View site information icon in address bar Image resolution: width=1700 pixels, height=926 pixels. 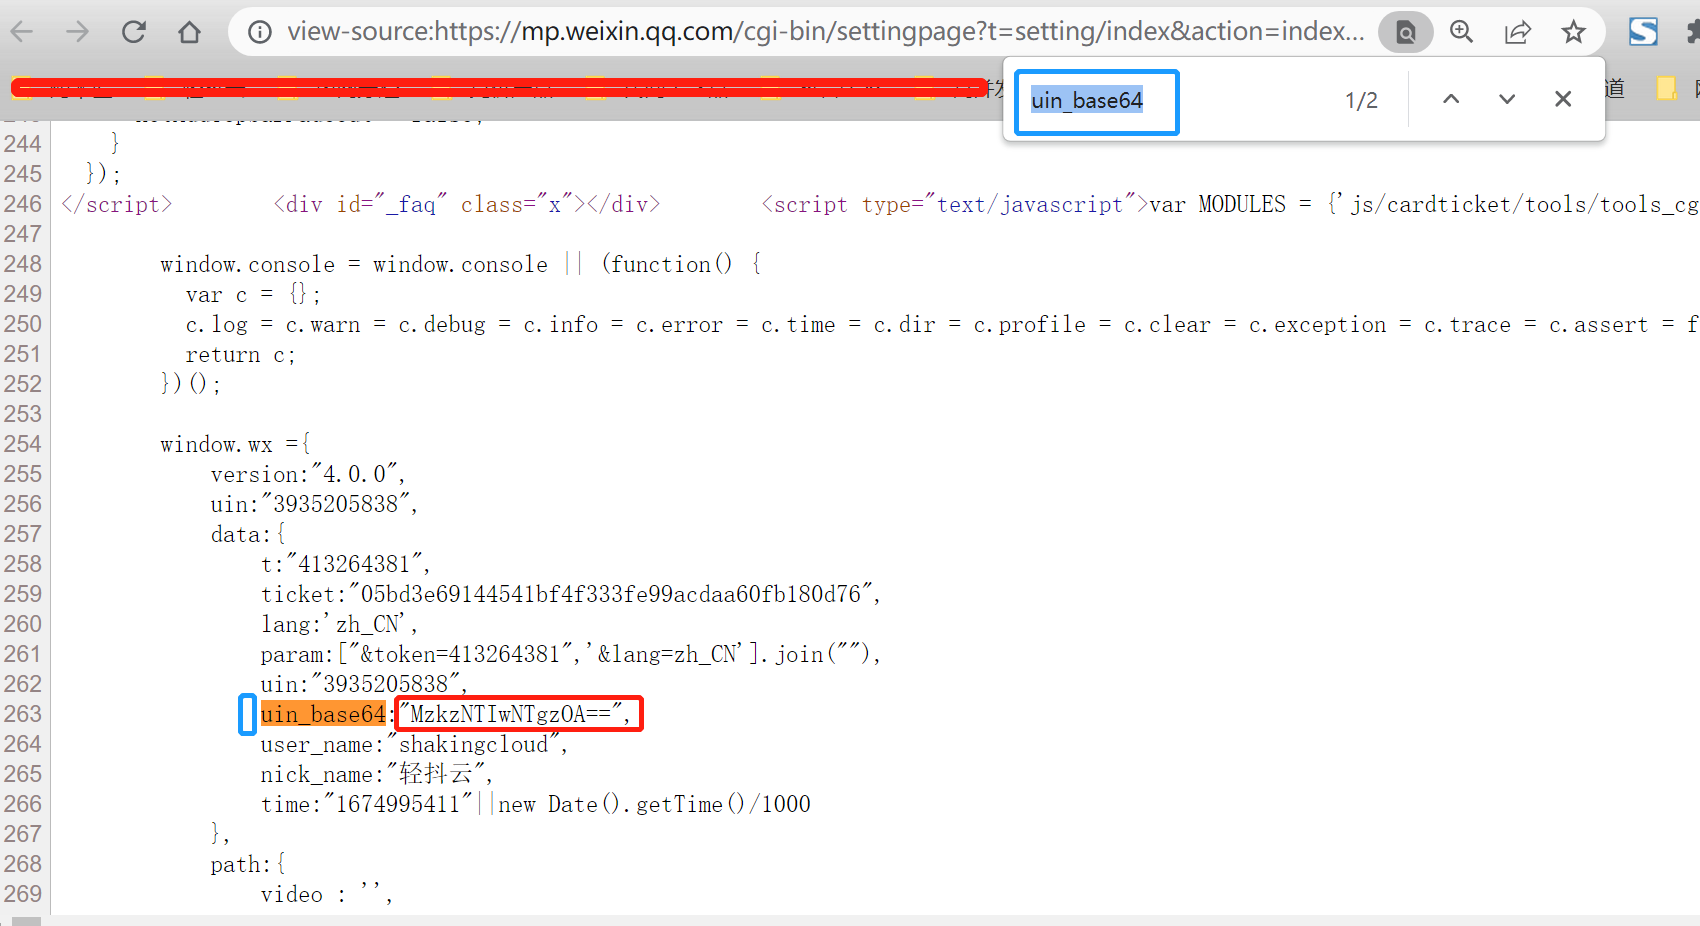click(260, 32)
